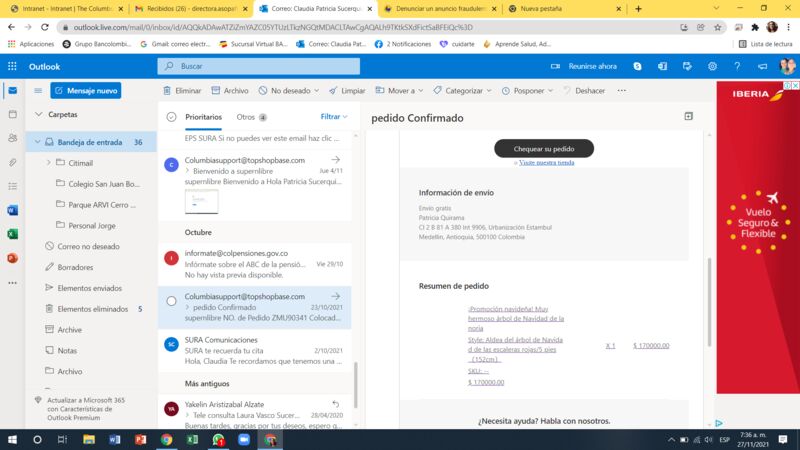Start Reunirse ahora meeting
The width and height of the screenshot is (800, 450).
[x=584, y=66]
